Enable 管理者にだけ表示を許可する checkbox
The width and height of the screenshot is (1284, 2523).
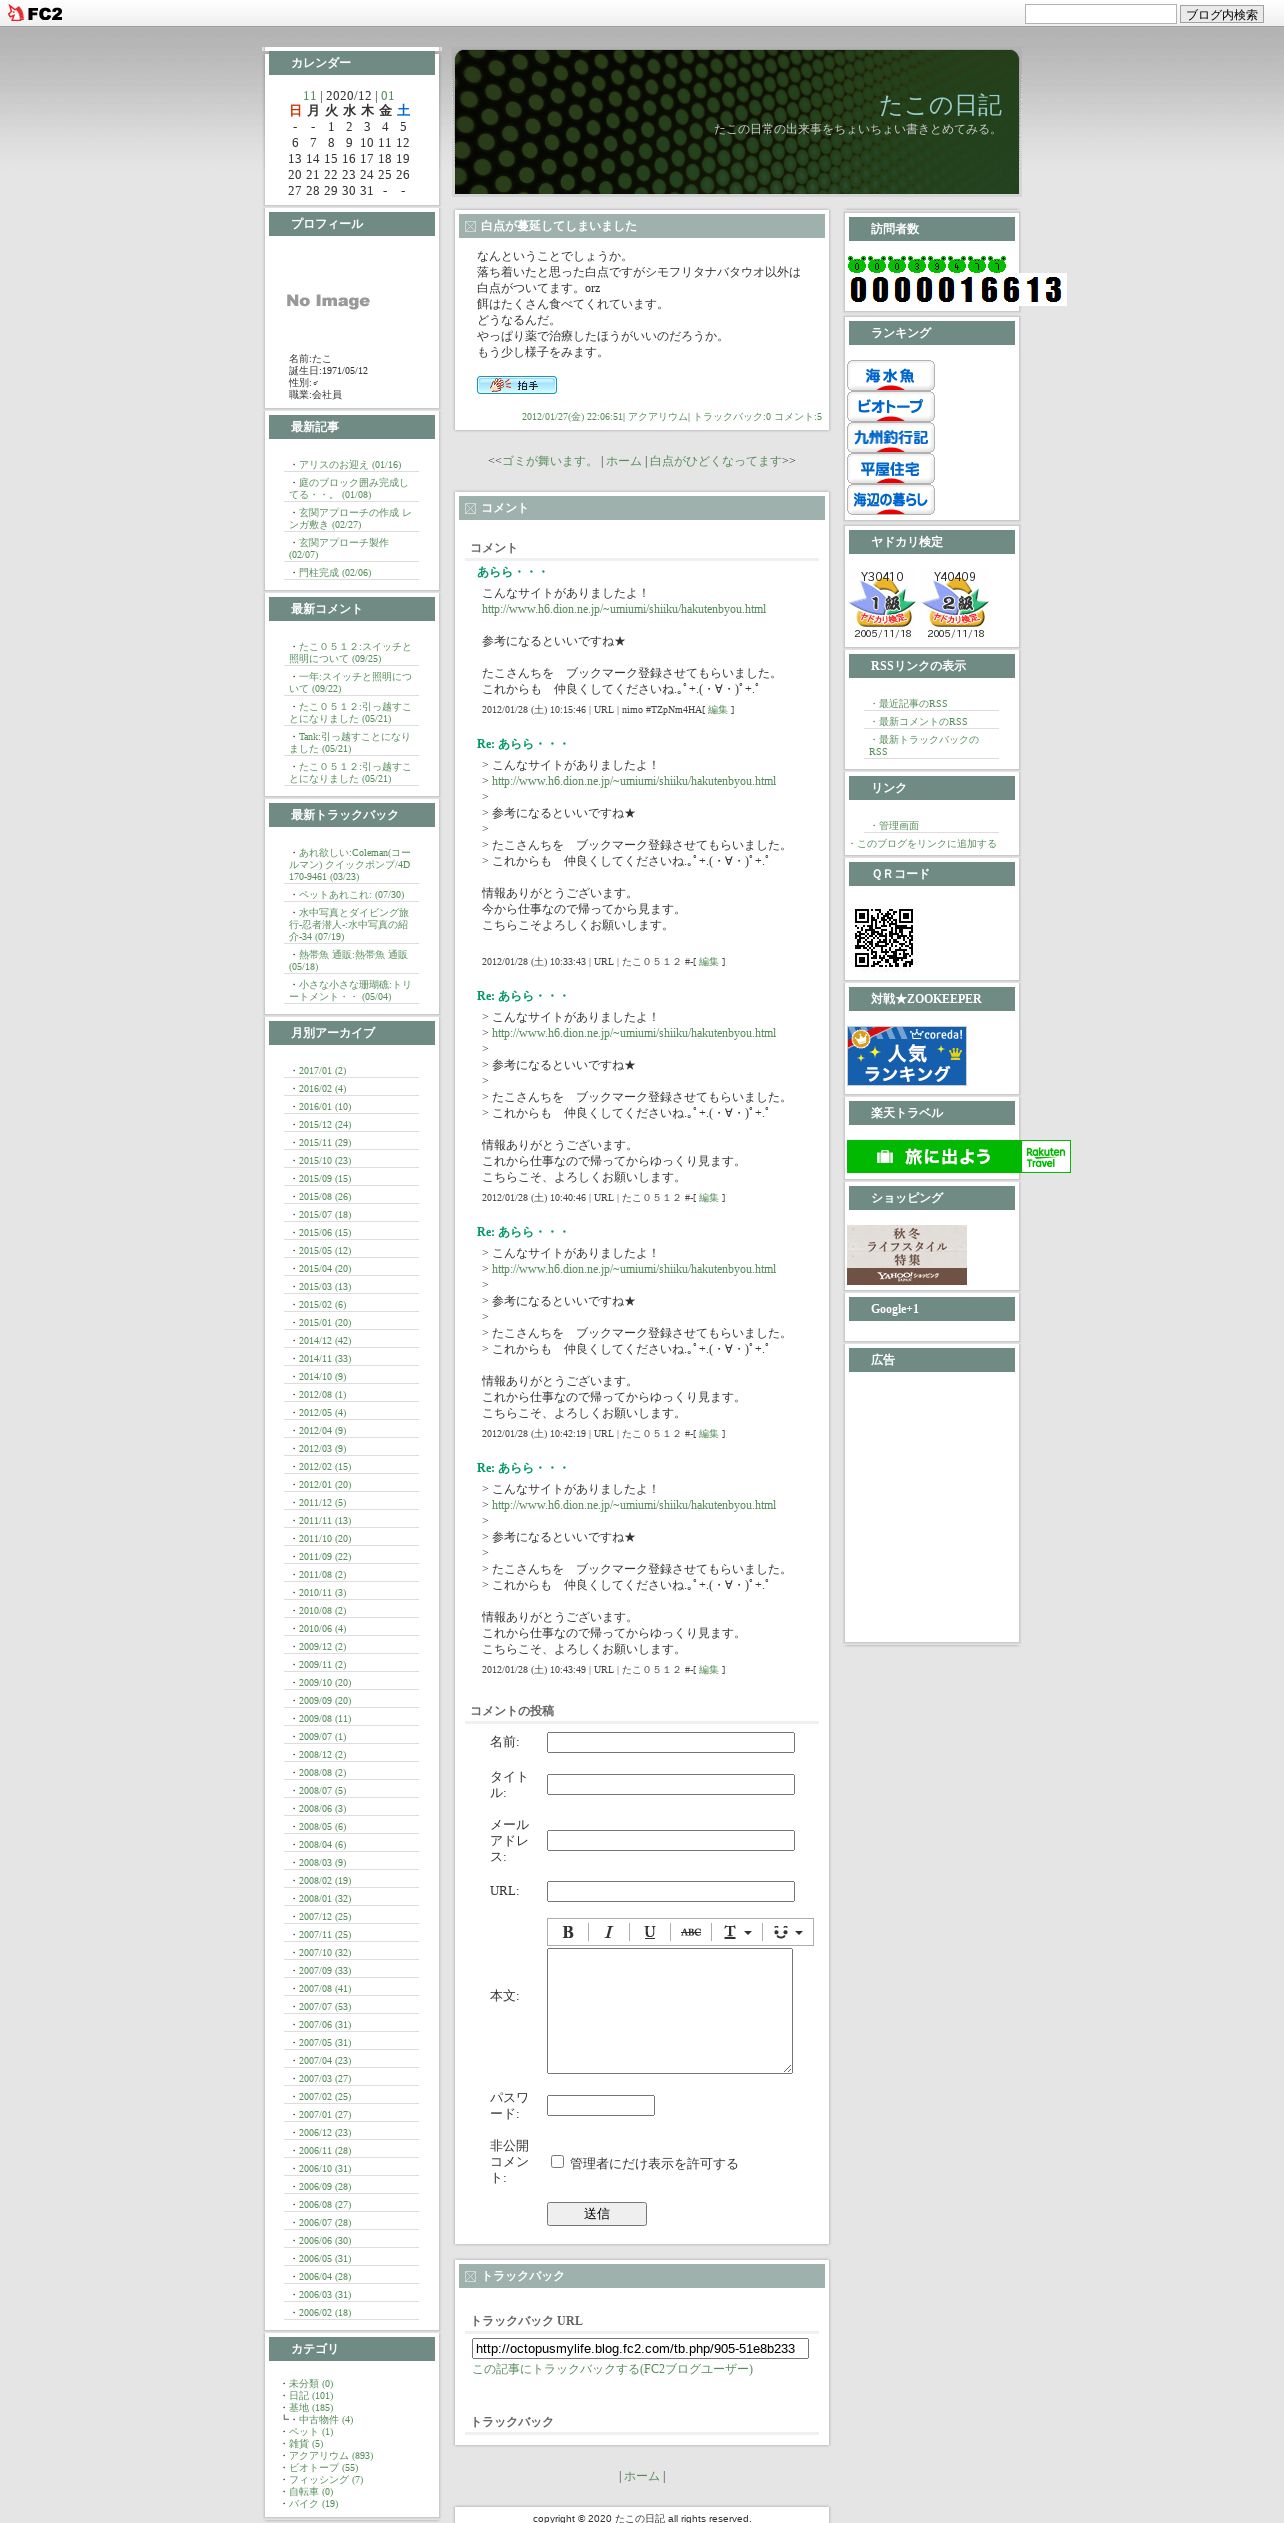point(557,2162)
